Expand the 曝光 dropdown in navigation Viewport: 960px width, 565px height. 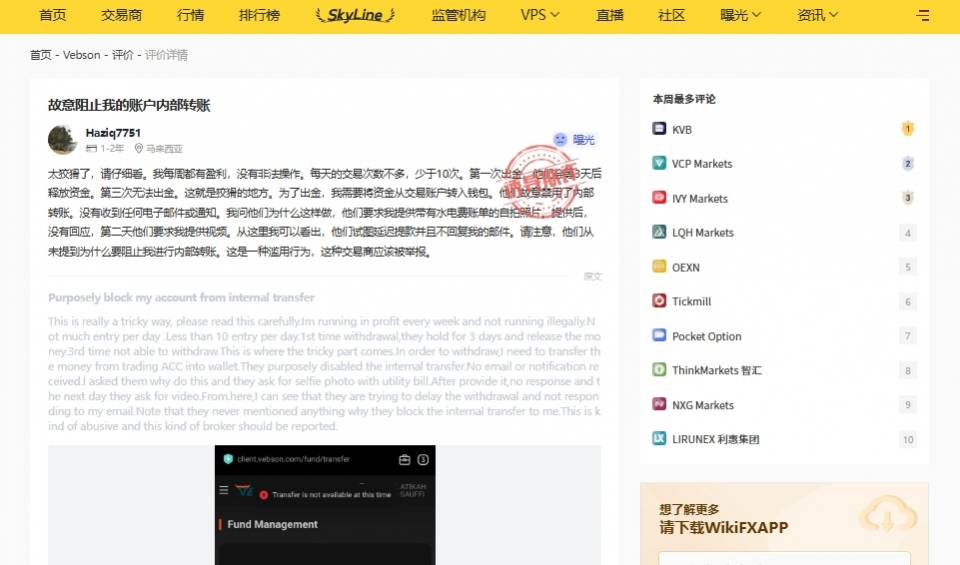[740, 15]
